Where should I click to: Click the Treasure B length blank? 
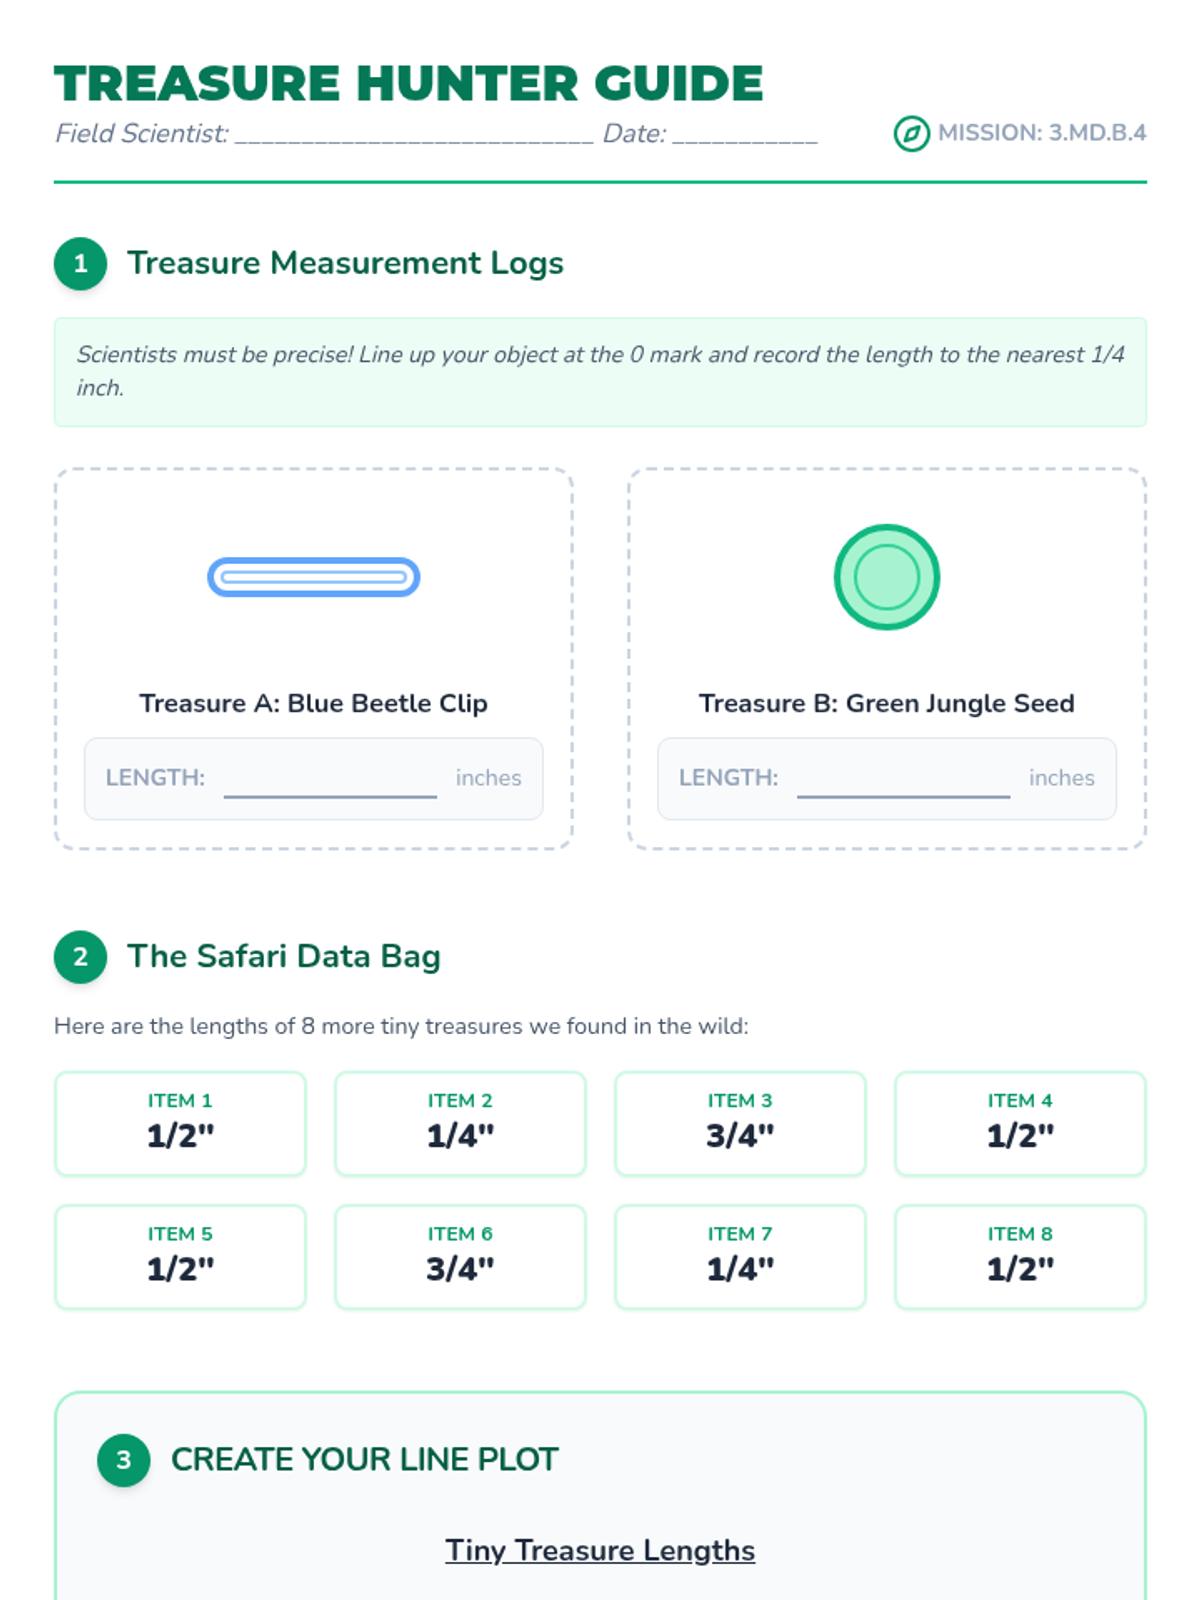903,780
